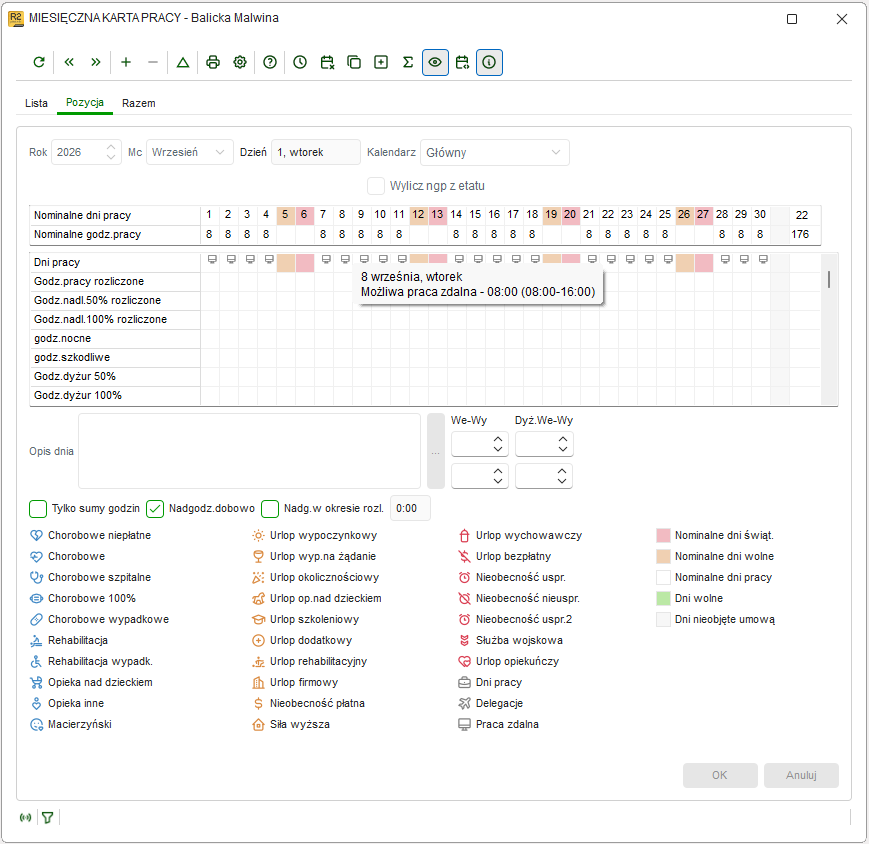
Task: Enable 'Wylicz ngp z etatu' checkbox
Action: coord(376,186)
